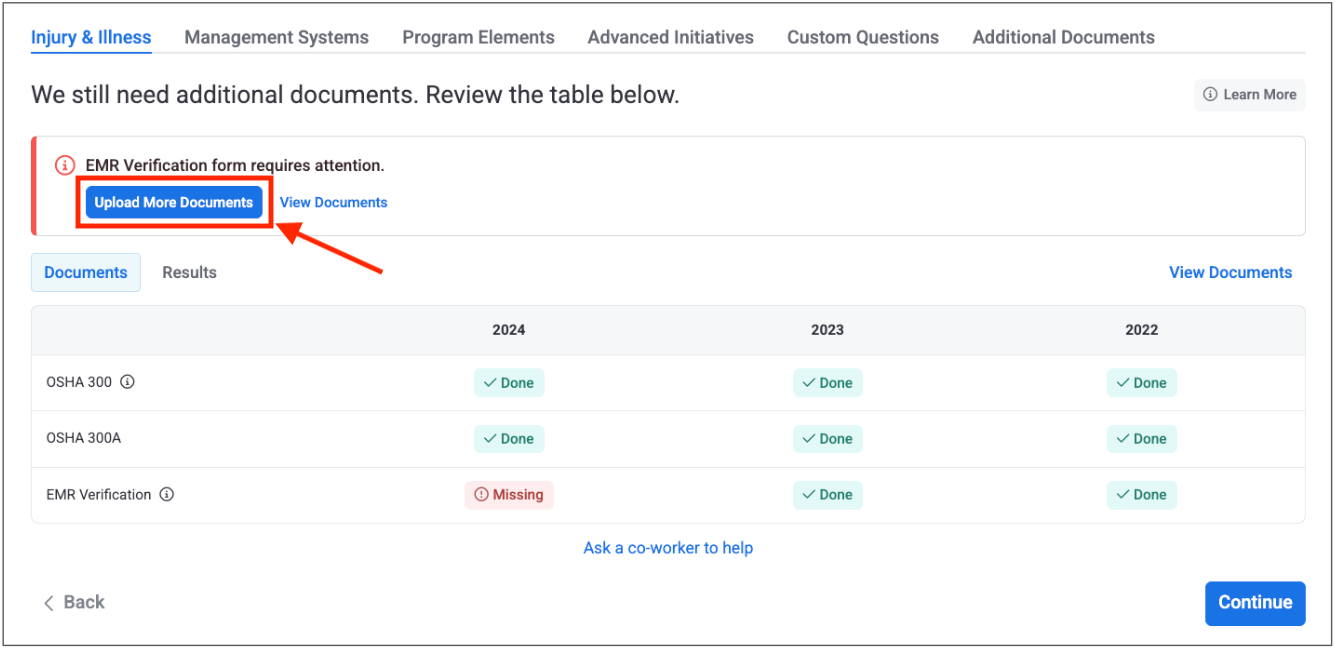Open View Documents link in the warning banner

tap(333, 202)
